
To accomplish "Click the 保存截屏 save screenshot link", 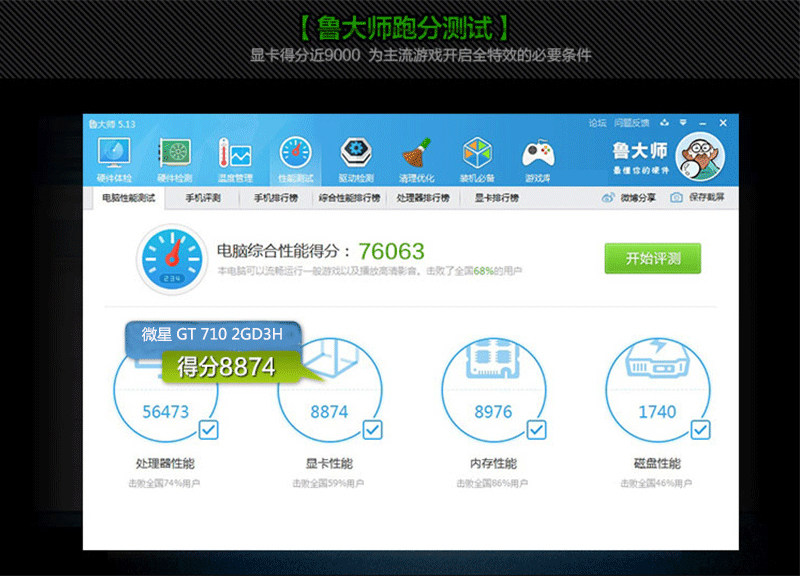I will 706,197.
